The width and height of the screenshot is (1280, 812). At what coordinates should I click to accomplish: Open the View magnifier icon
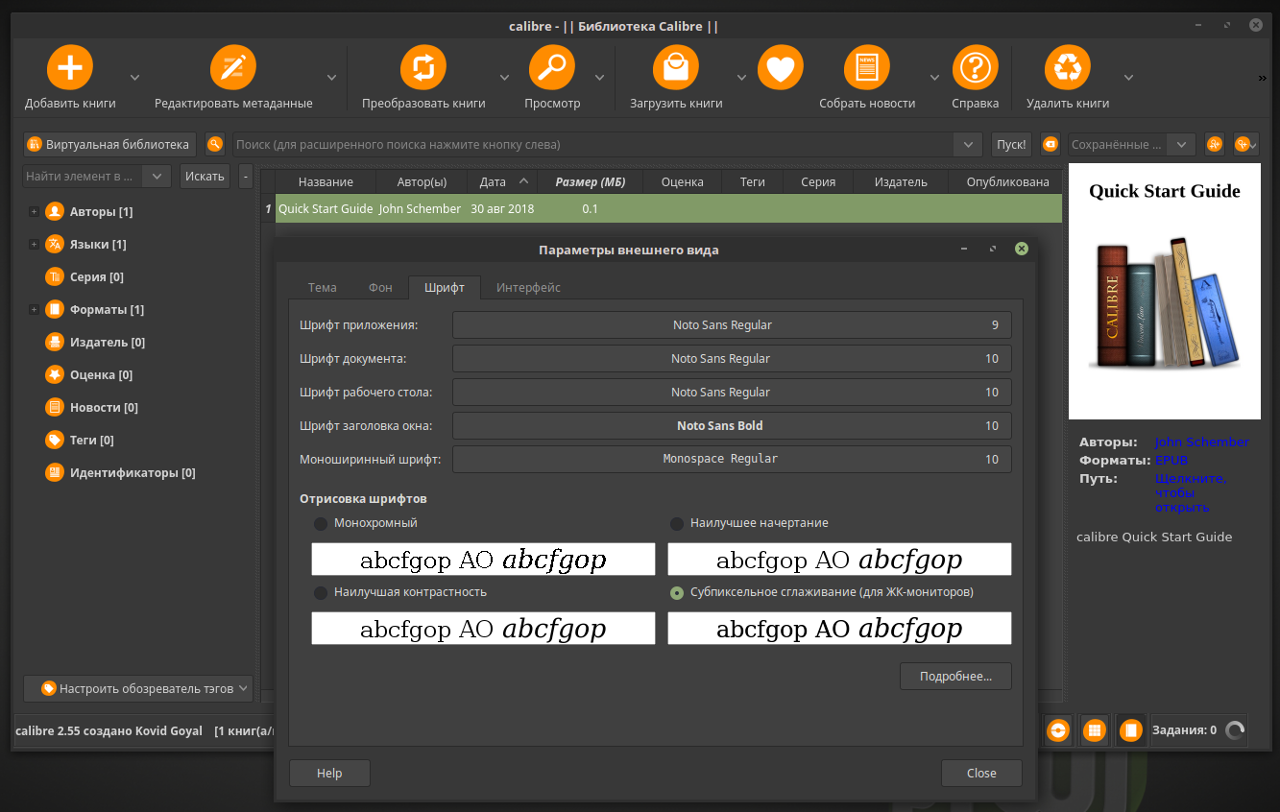pyautogui.click(x=552, y=68)
